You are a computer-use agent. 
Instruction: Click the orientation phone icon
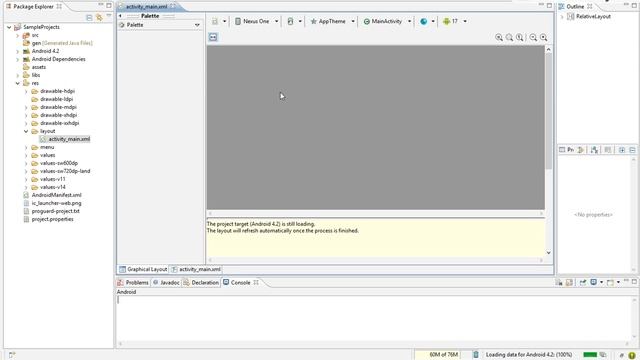290,21
